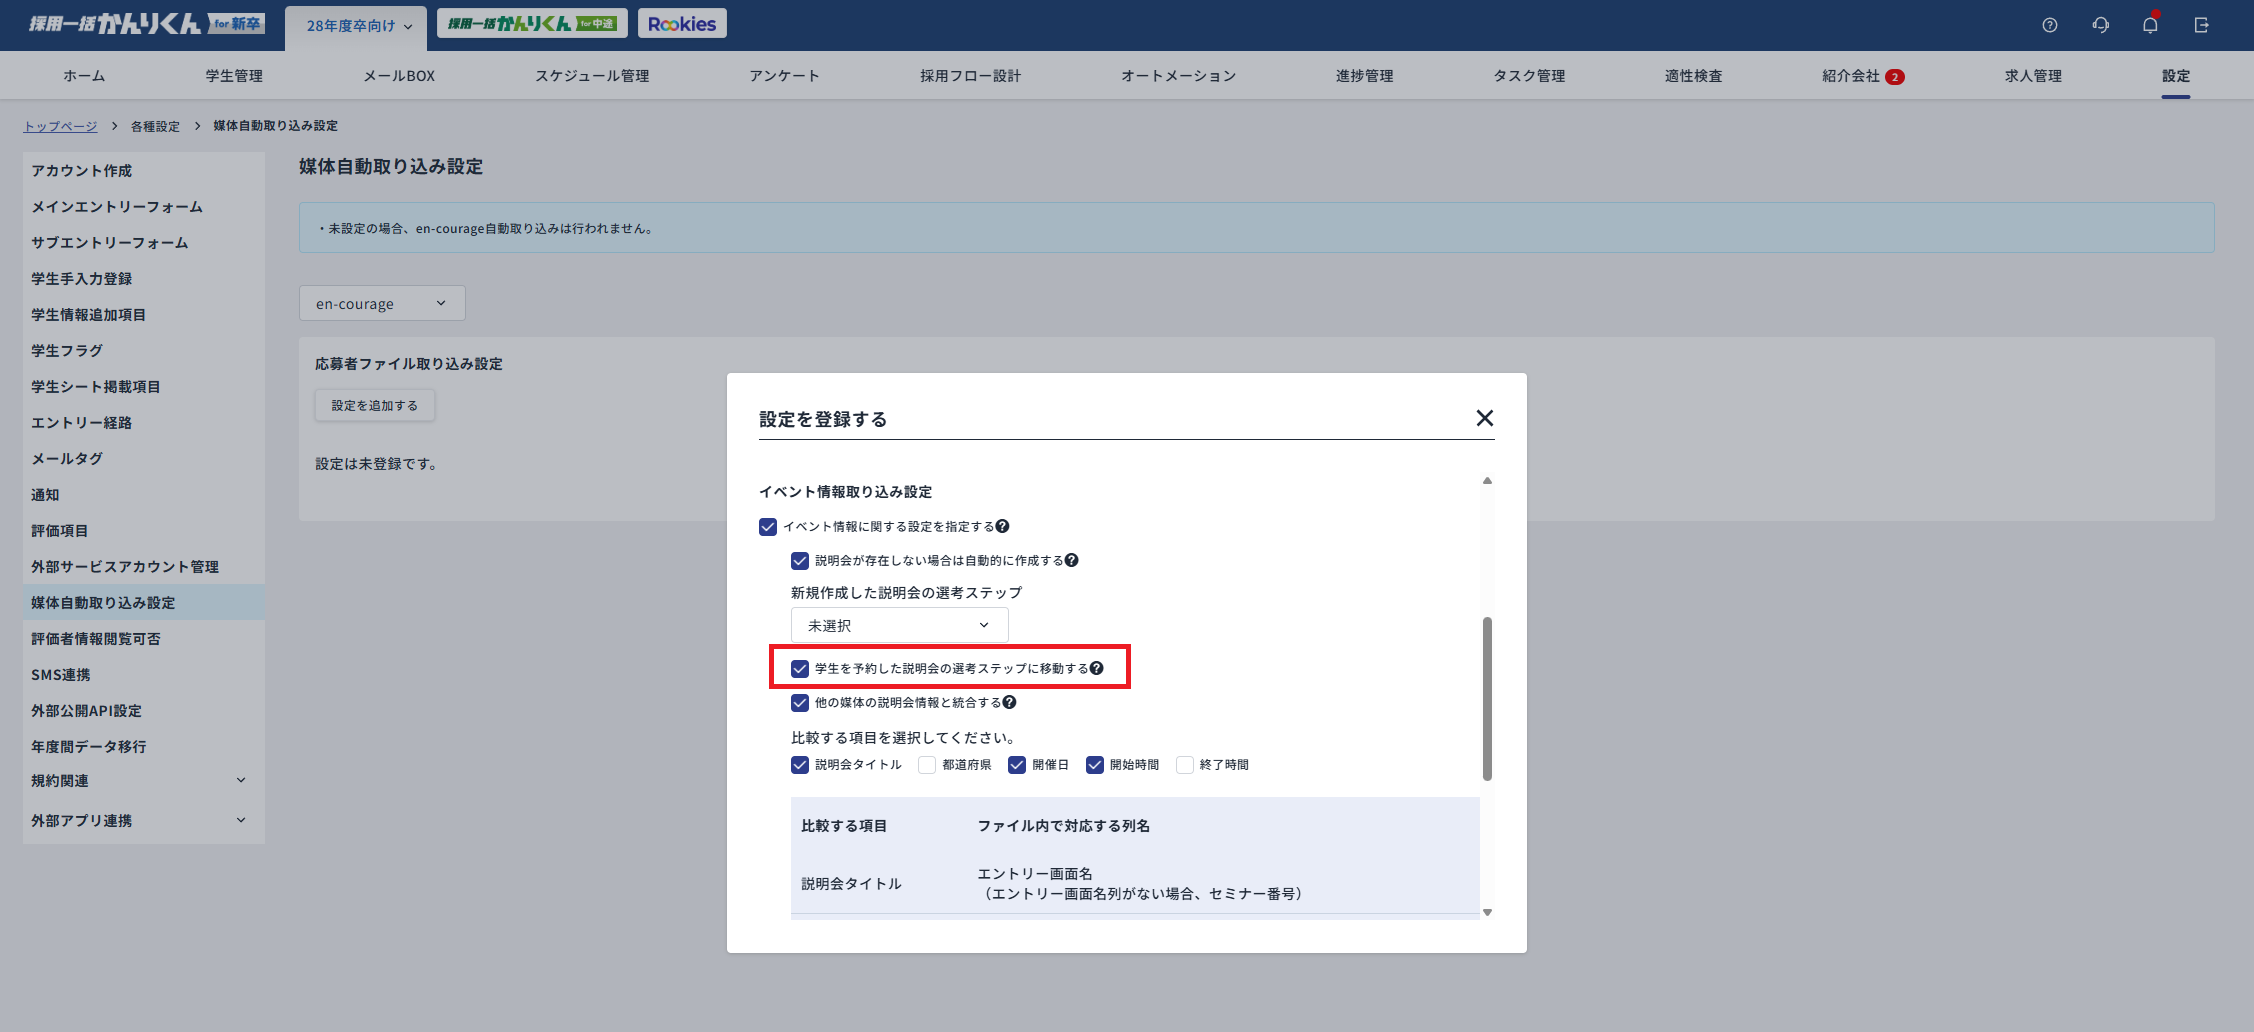Click the dialog's vertical scrollbar thumb
Image resolution: width=2254 pixels, height=1032 pixels.
(1487, 698)
